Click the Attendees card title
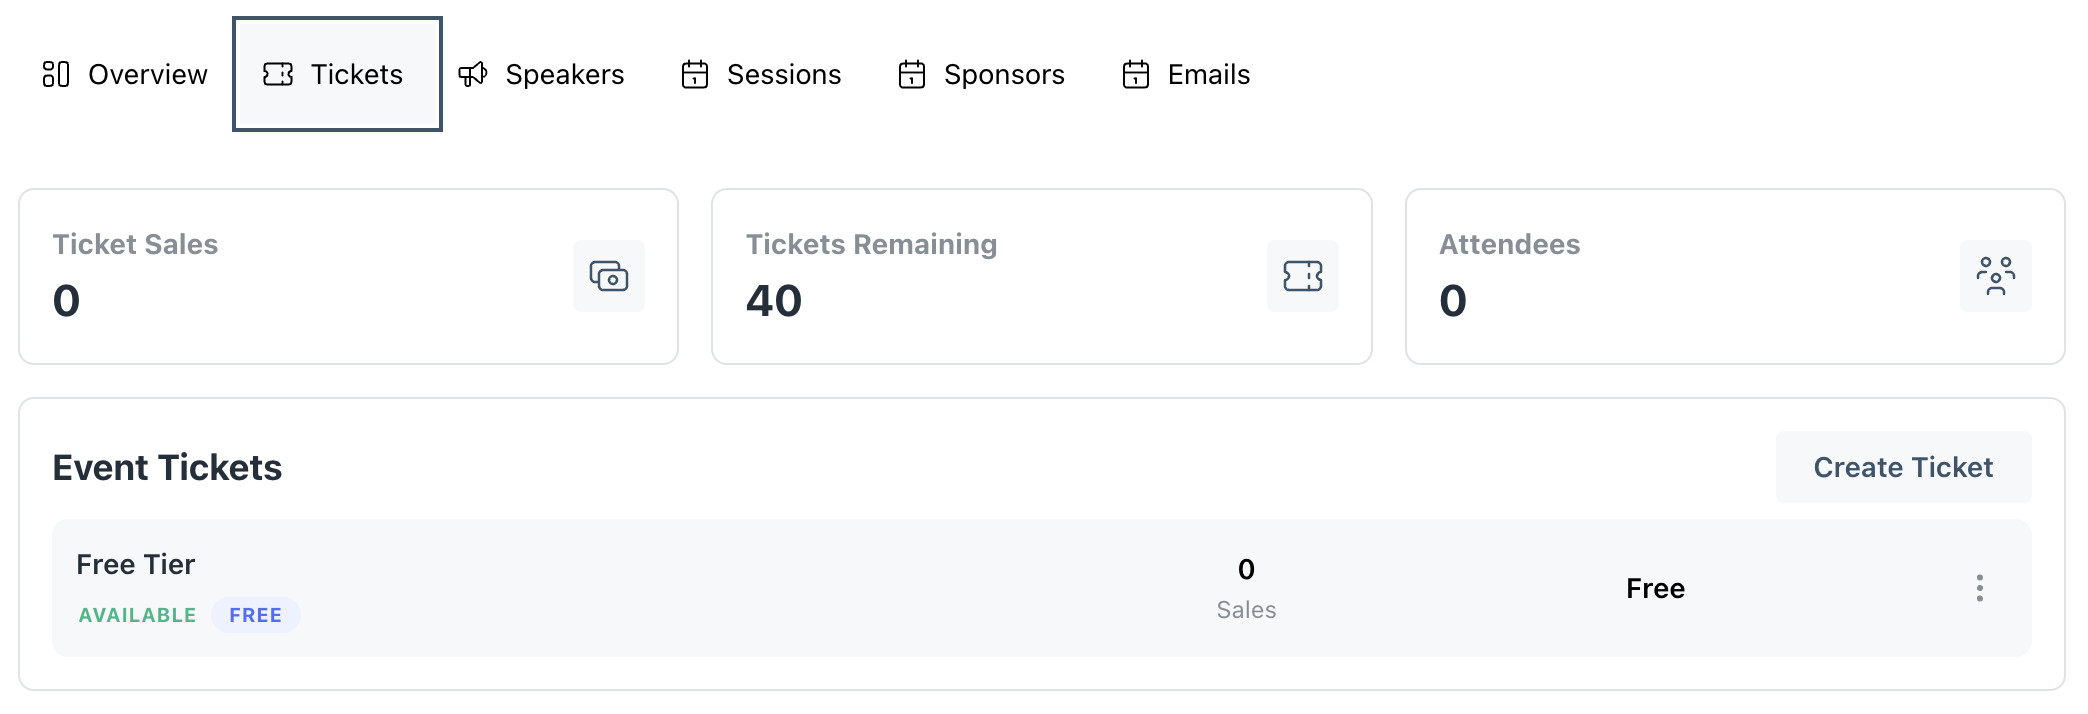2088x714 pixels. coord(1509,244)
